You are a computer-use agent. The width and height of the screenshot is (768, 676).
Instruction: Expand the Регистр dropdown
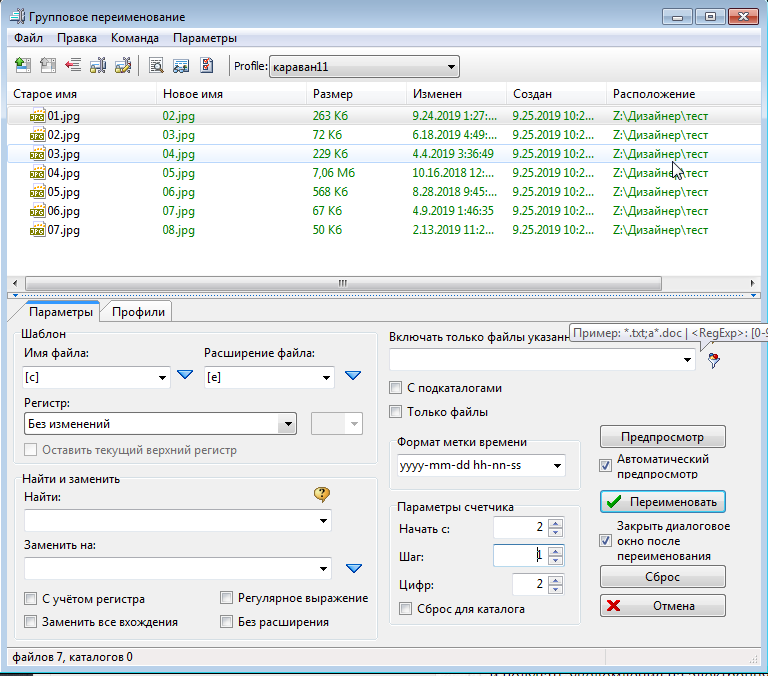coord(288,424)
